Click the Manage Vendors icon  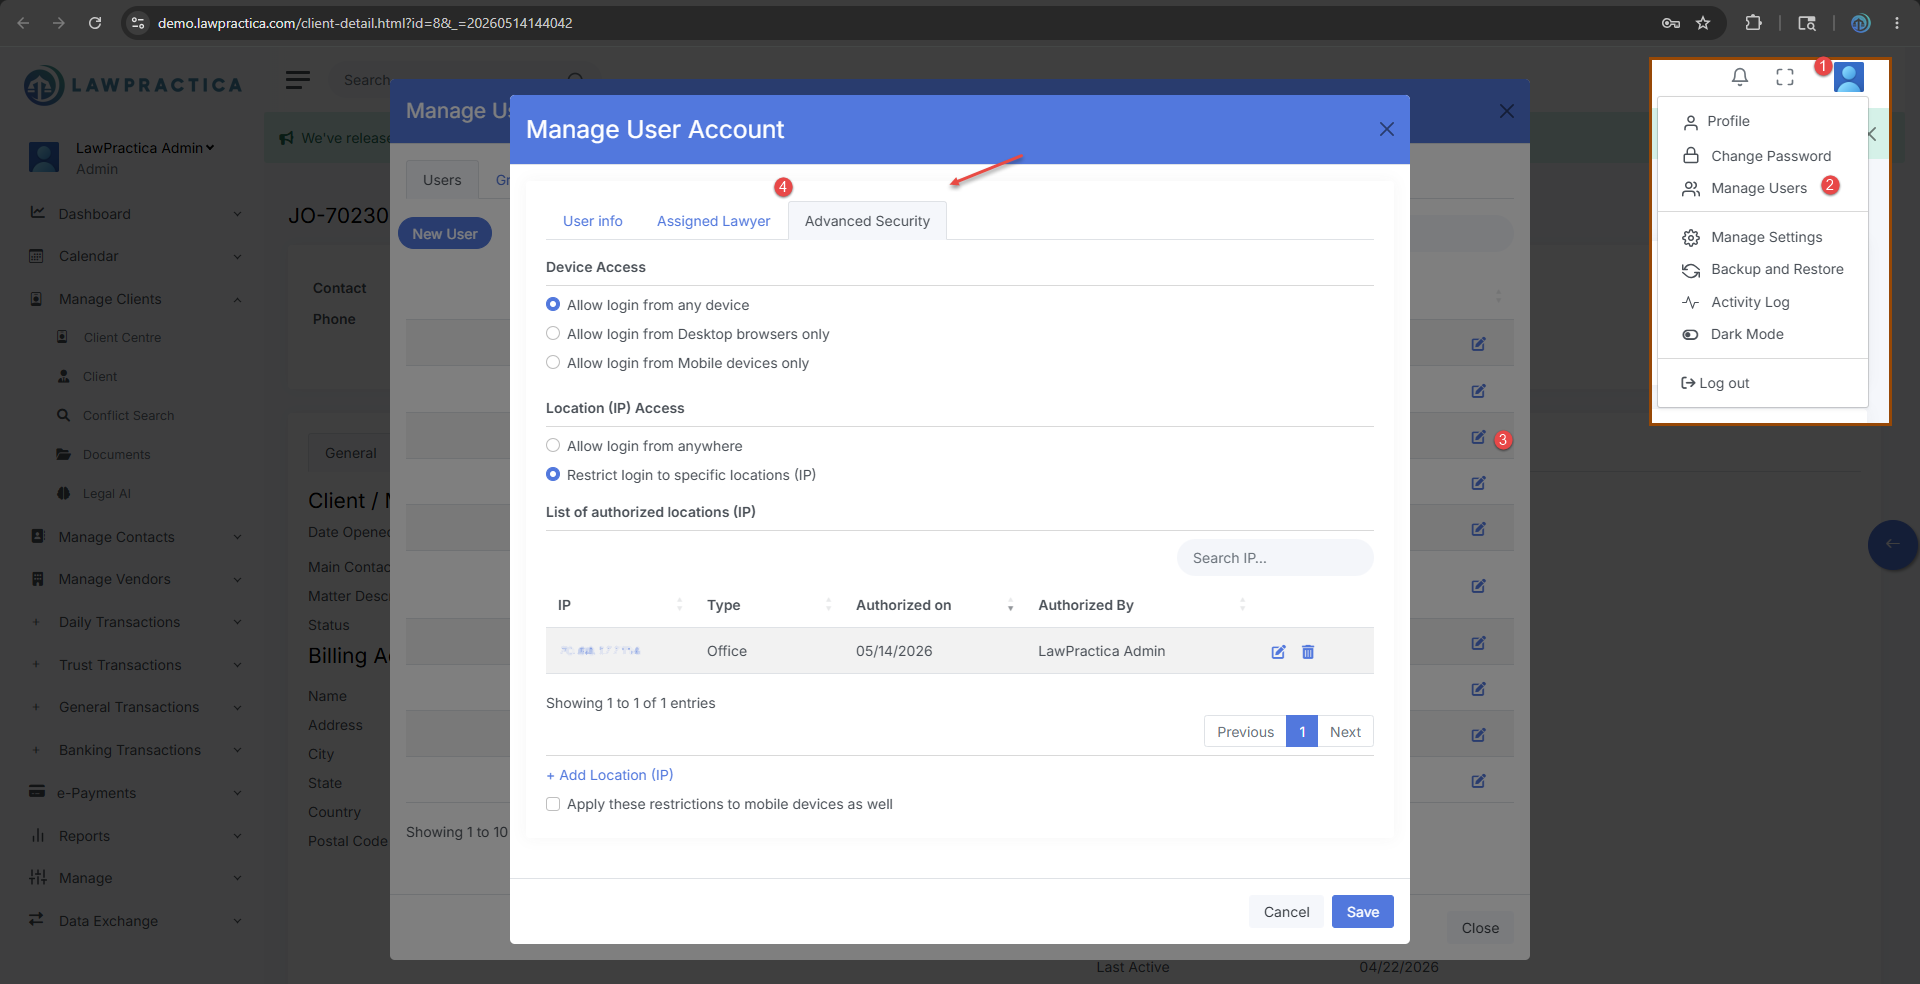click(37, 579)
